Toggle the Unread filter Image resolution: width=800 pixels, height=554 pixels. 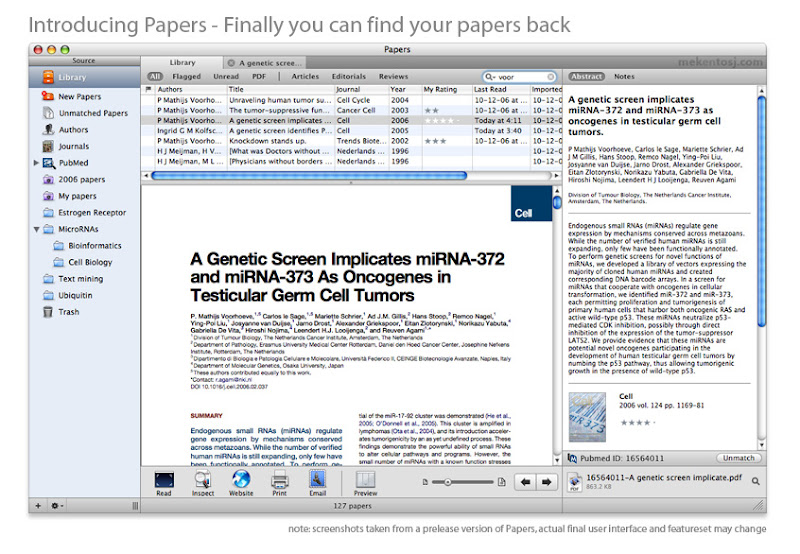coord(226,77)
